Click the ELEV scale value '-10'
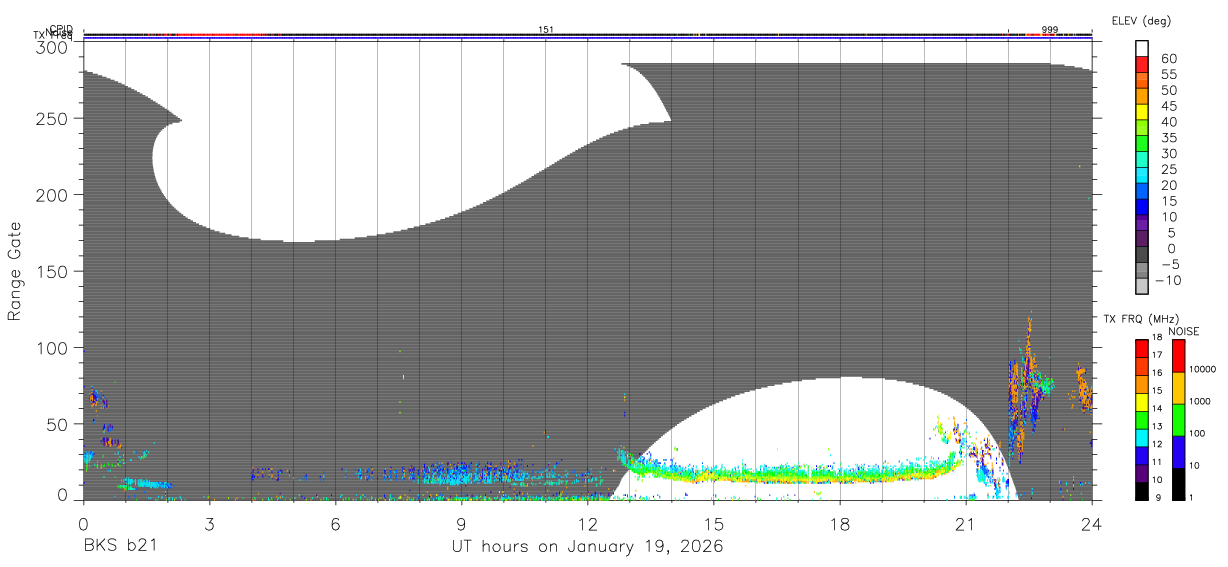 (x=1168, y=280)
